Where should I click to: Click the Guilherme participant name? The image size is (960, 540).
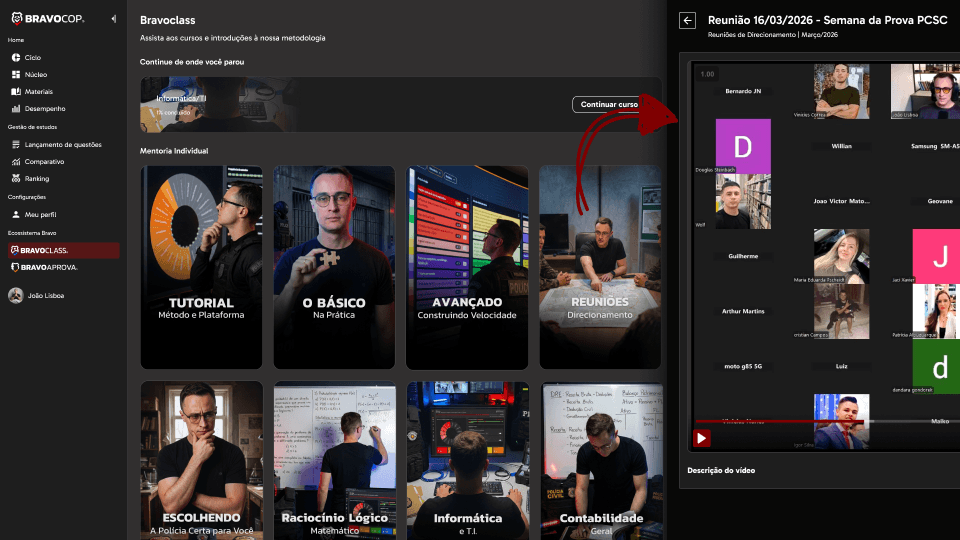[x=743, y=257]
